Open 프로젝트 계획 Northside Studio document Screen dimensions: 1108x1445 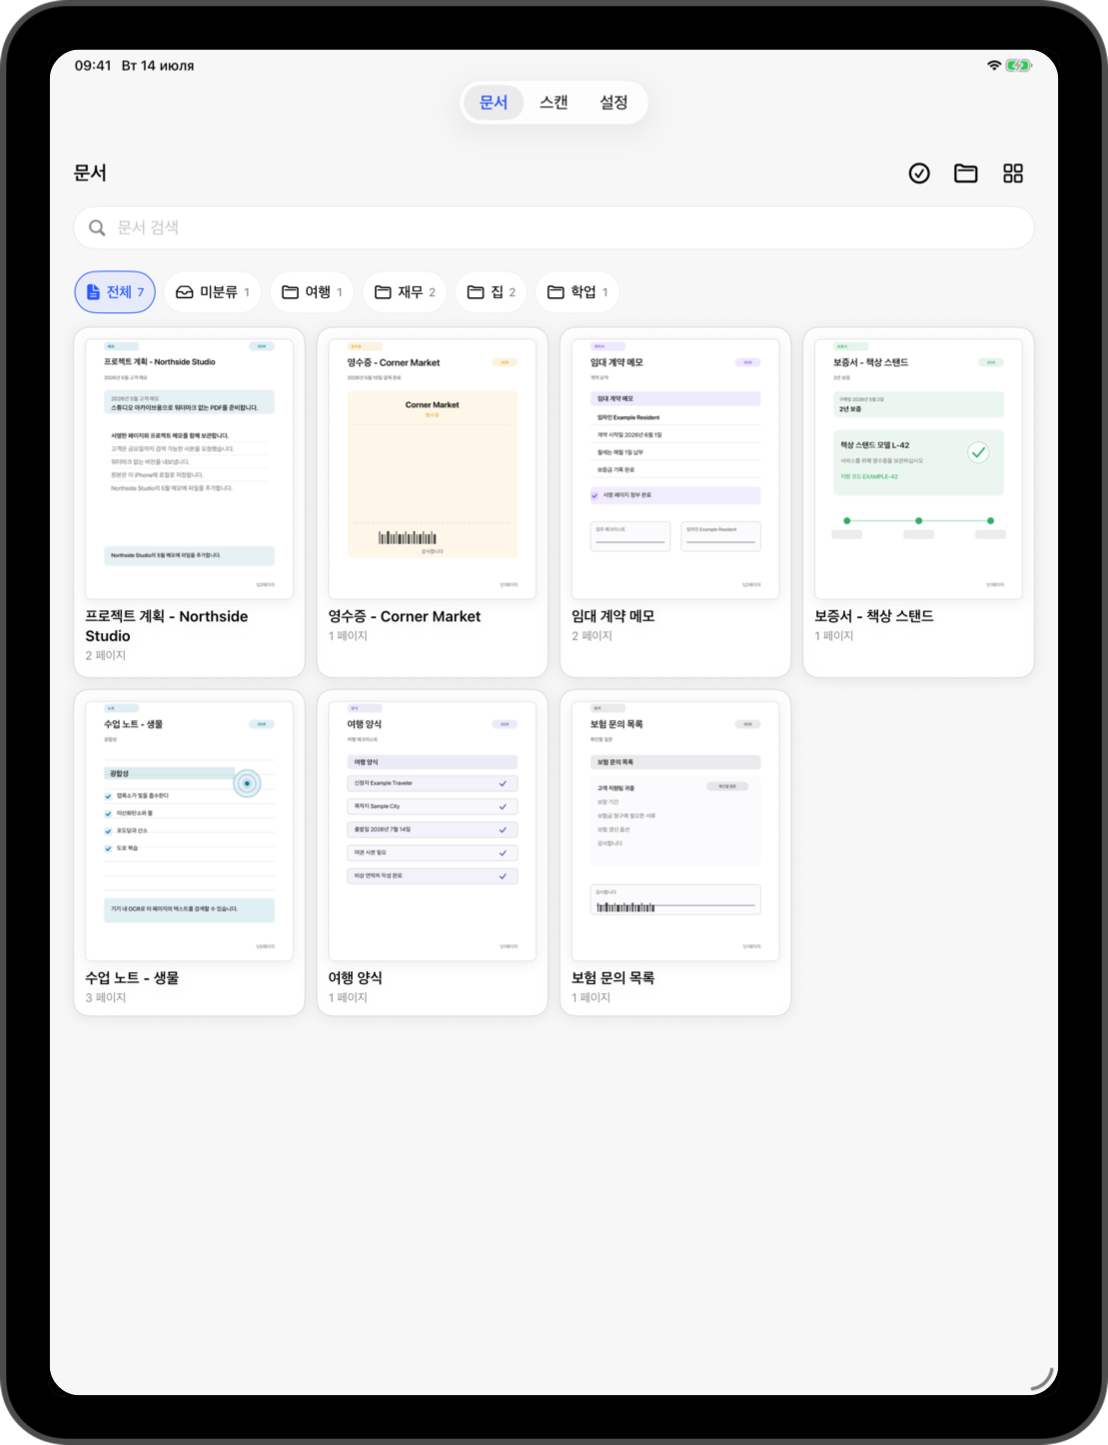(x=189, y=502)
